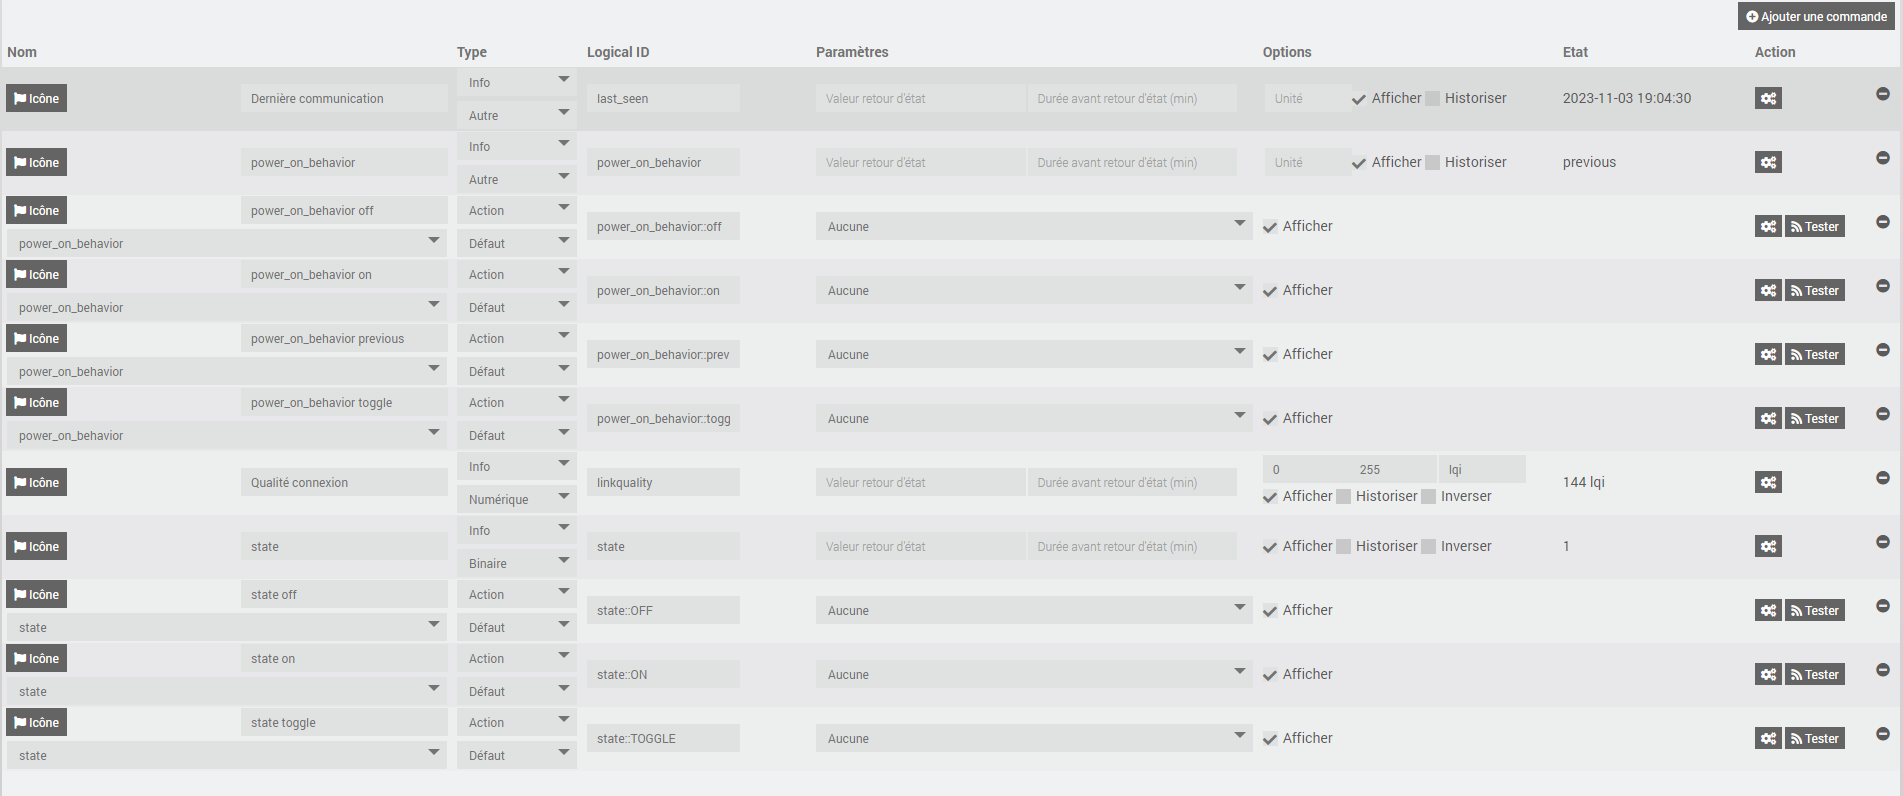Uncheck Afficher for state off command
This screenshot has width=1903, height=796.
(1270, 611)
